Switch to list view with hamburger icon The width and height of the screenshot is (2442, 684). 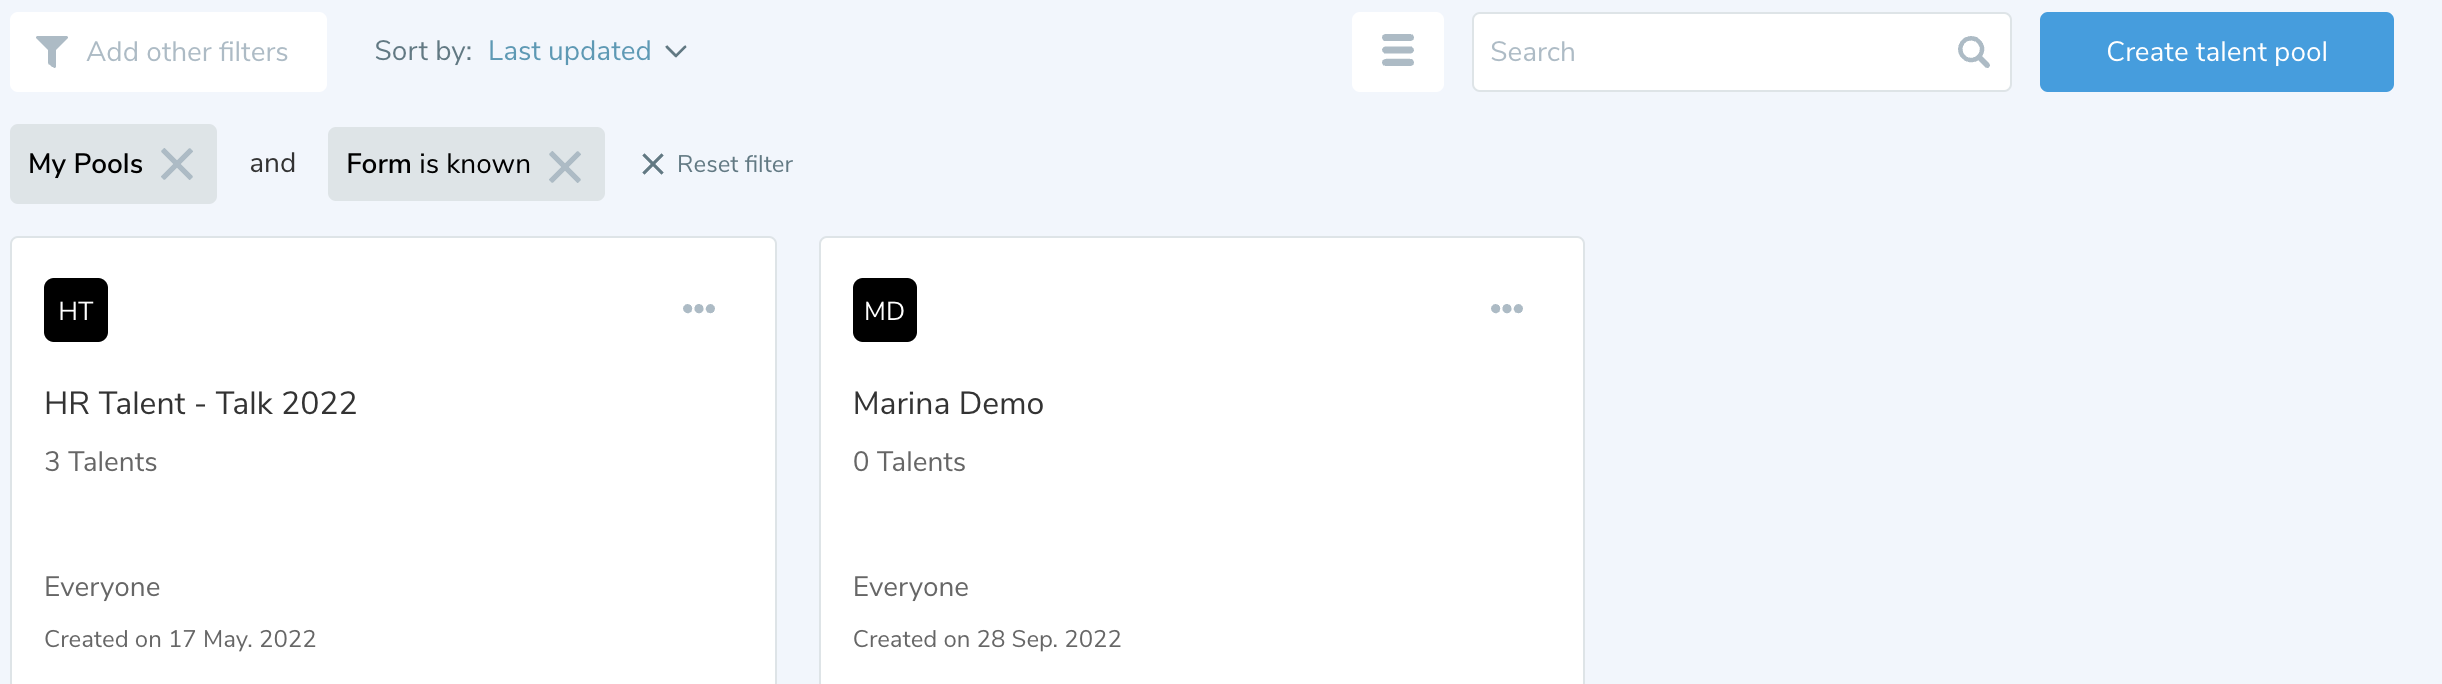(1397, 51)
